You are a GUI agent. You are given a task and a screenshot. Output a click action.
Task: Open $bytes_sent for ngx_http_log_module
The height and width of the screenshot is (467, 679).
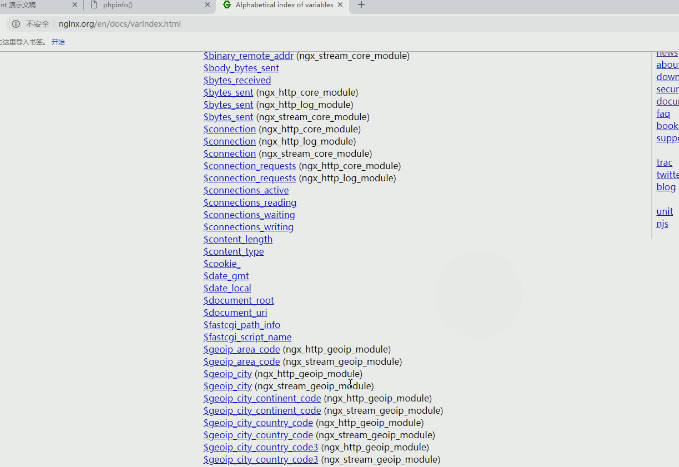(x=228, y=104)
